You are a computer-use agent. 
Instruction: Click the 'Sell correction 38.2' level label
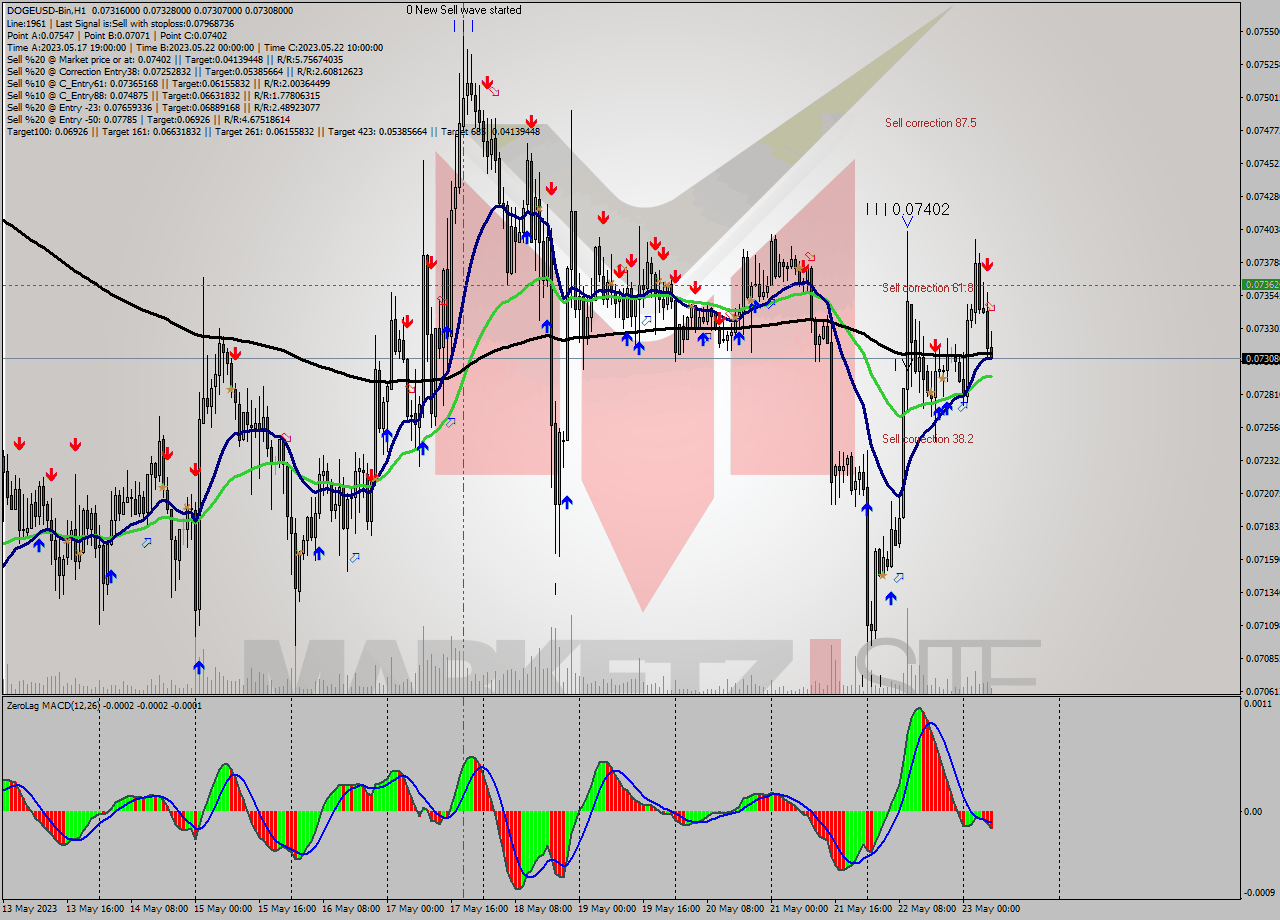tap(927, 439)
